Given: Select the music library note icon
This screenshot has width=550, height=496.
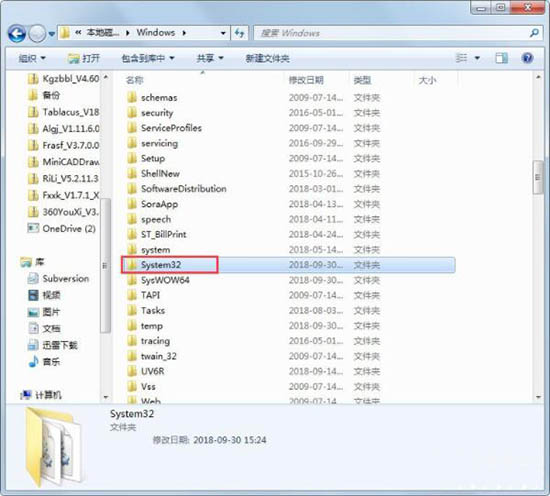Looking at the screenshot, I should [x=33, y=361].
